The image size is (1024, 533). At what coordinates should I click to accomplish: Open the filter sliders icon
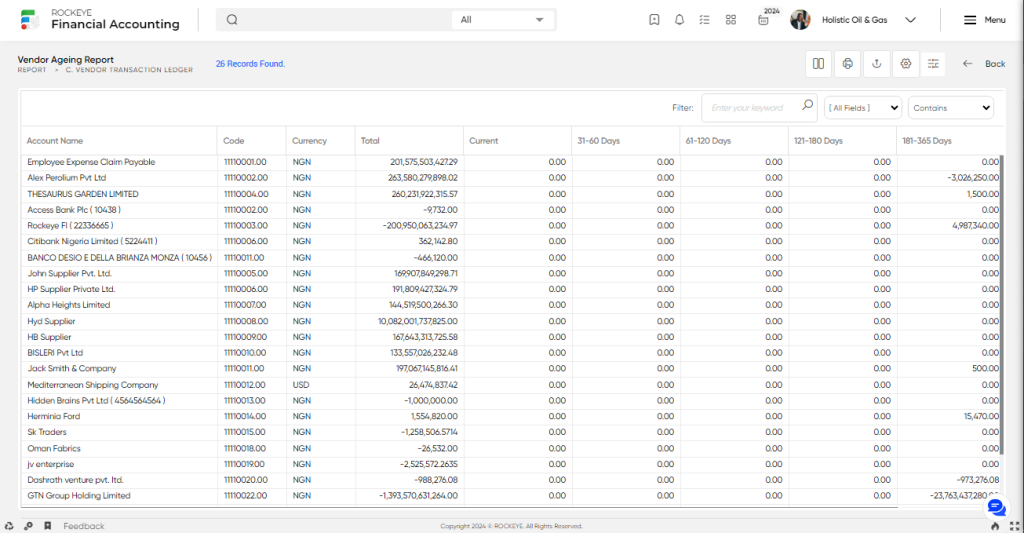pos(933,63)
